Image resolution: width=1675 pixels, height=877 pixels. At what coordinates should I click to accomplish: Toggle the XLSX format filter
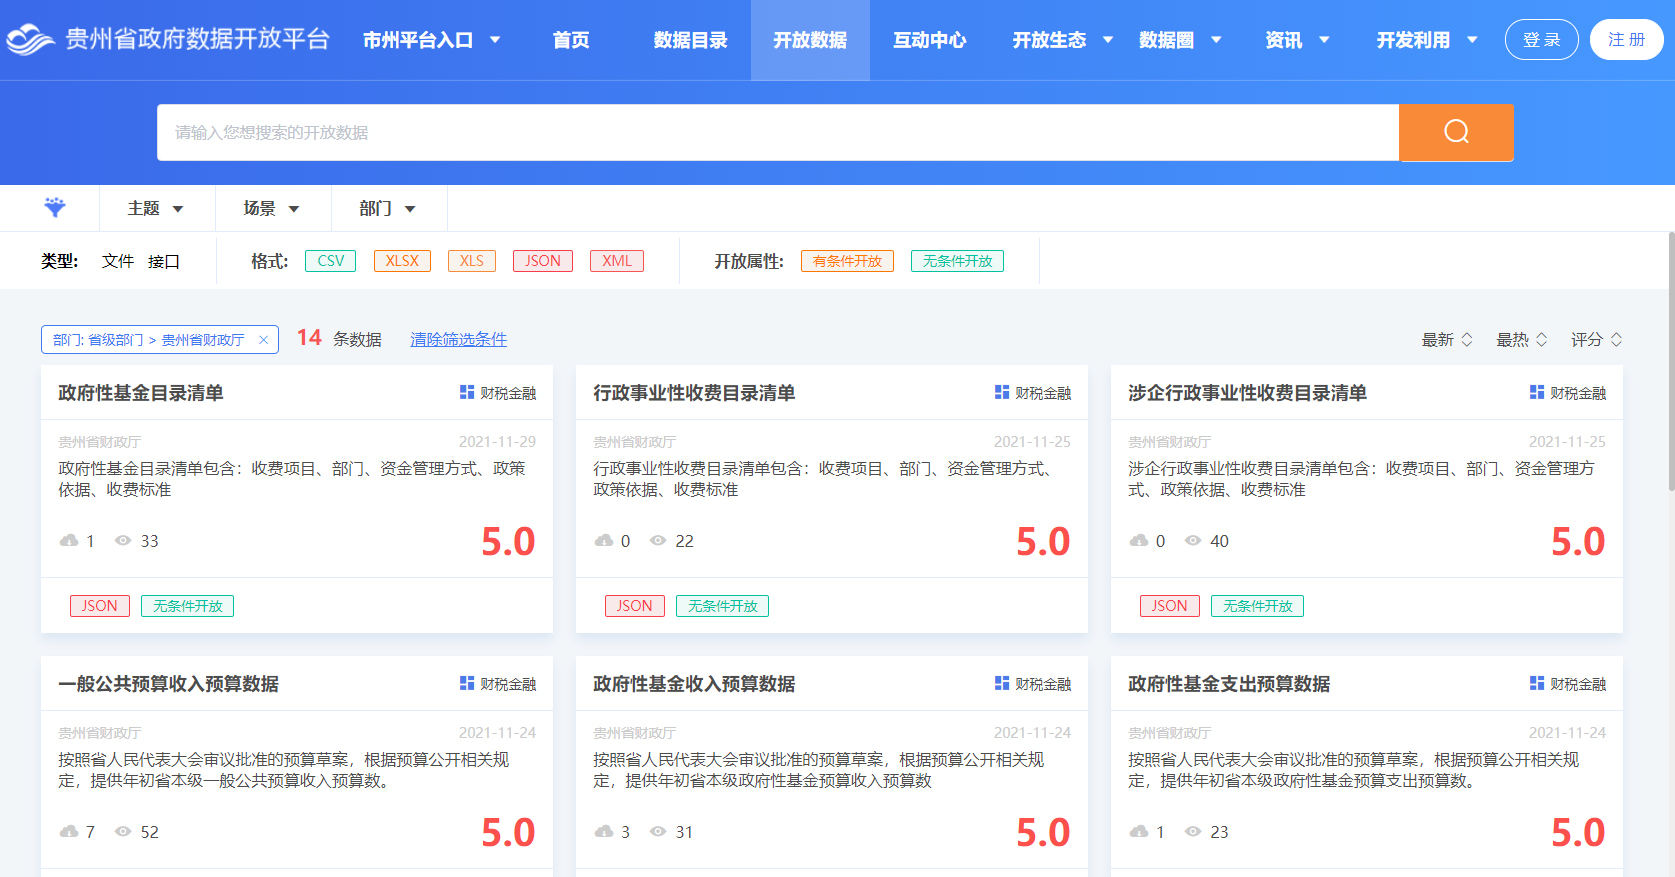click(x=402, y=261)
